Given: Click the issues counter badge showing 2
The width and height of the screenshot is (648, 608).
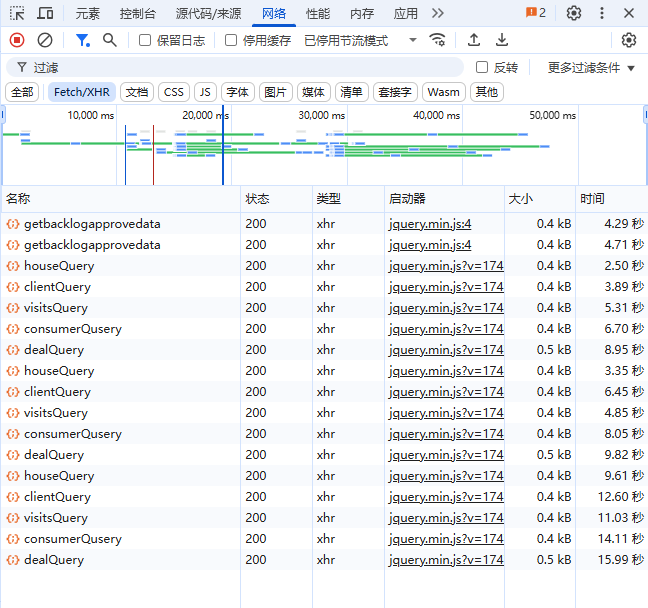Looking at the screenshot, I should pyautogui.click(x=536, y=13).
